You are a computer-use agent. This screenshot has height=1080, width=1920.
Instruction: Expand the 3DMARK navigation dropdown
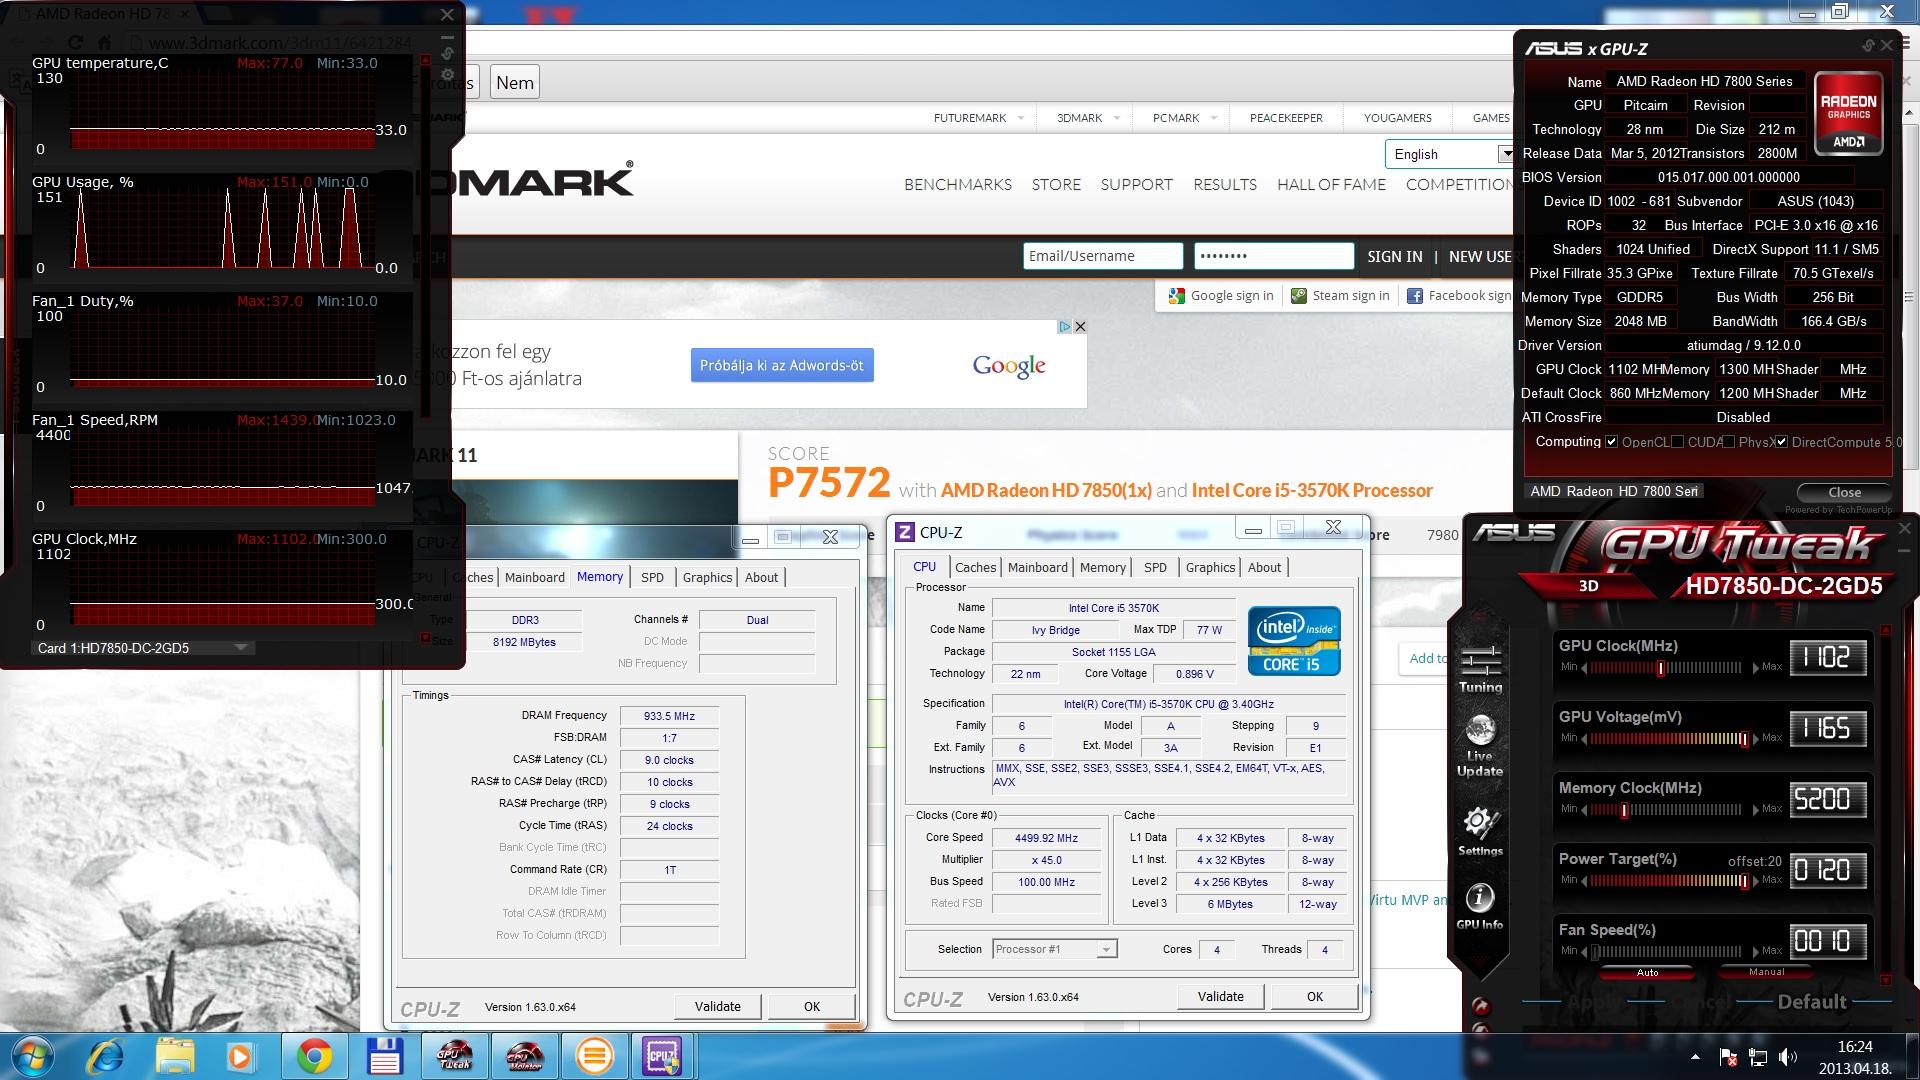pyautogui.click(x=1118, y=118)
